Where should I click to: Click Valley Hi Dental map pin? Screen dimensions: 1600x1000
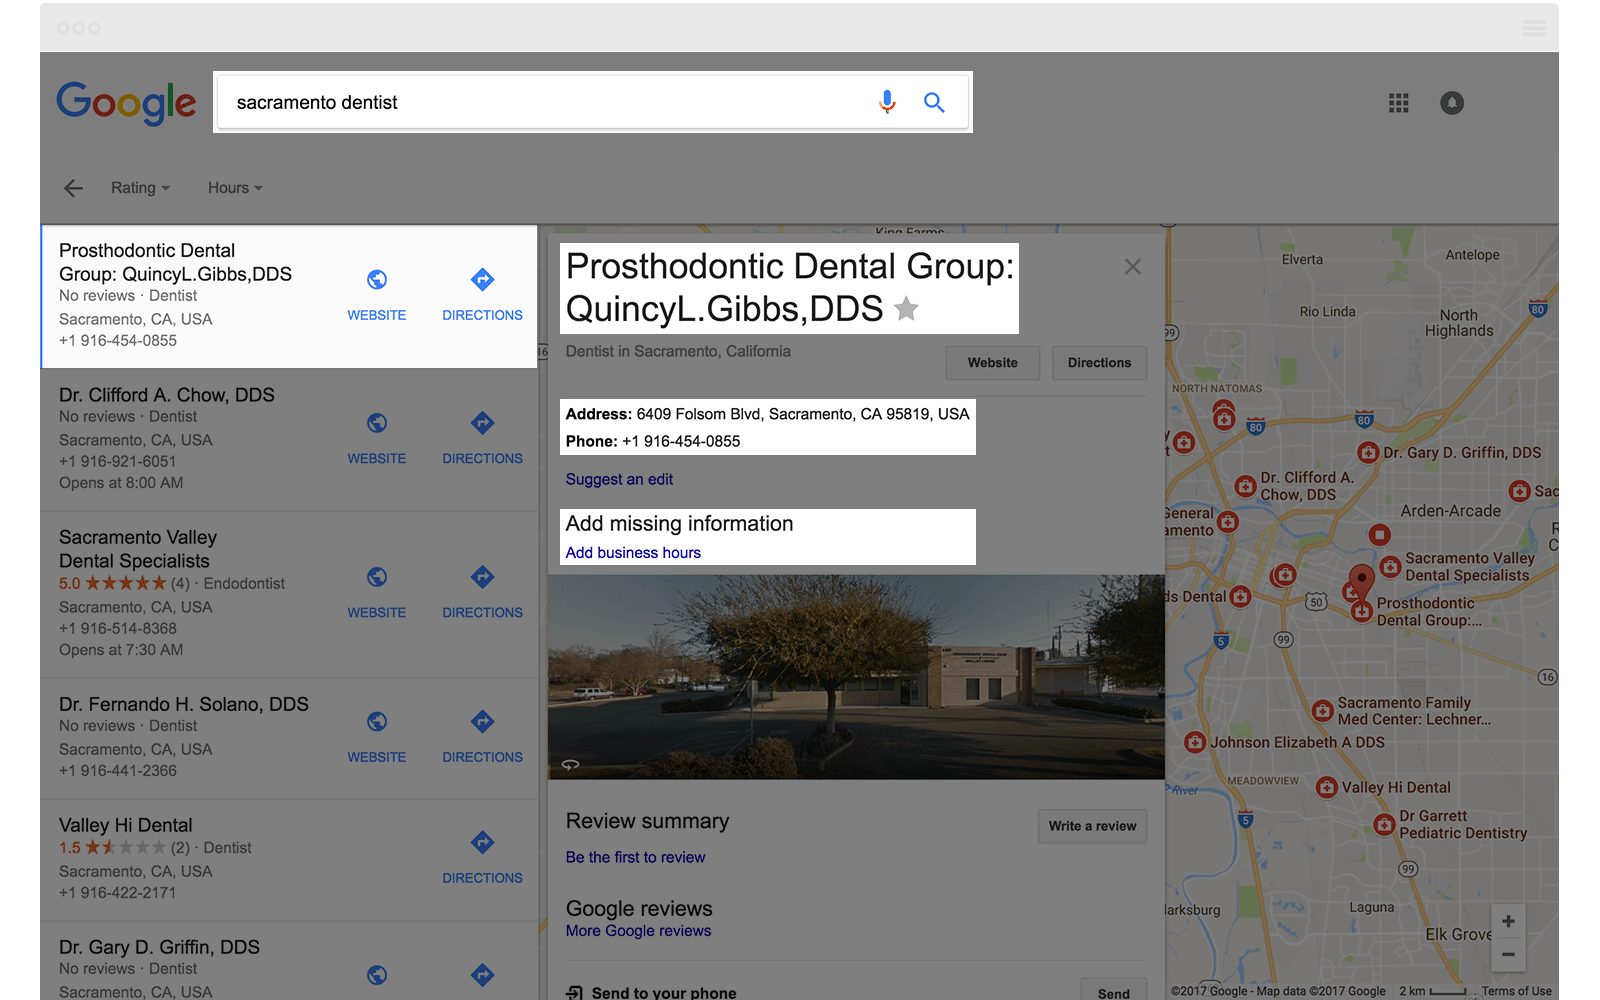click(x=1327, y=788)
